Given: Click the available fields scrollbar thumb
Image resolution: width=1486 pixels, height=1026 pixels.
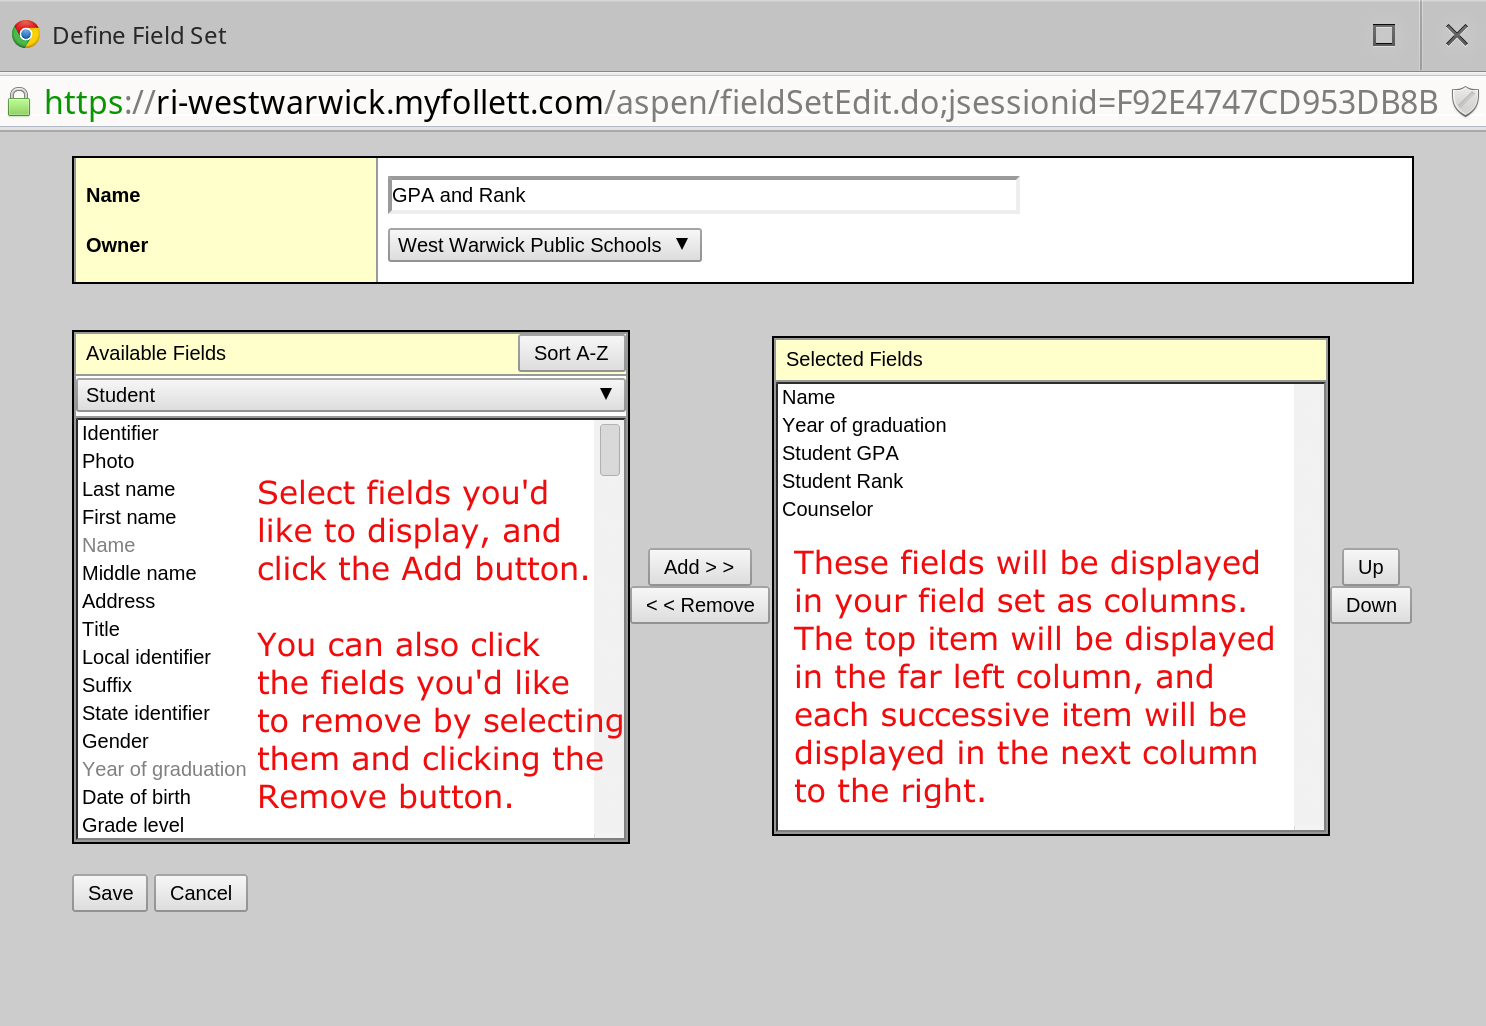Looking at the screenshot, I should [610, 449].
